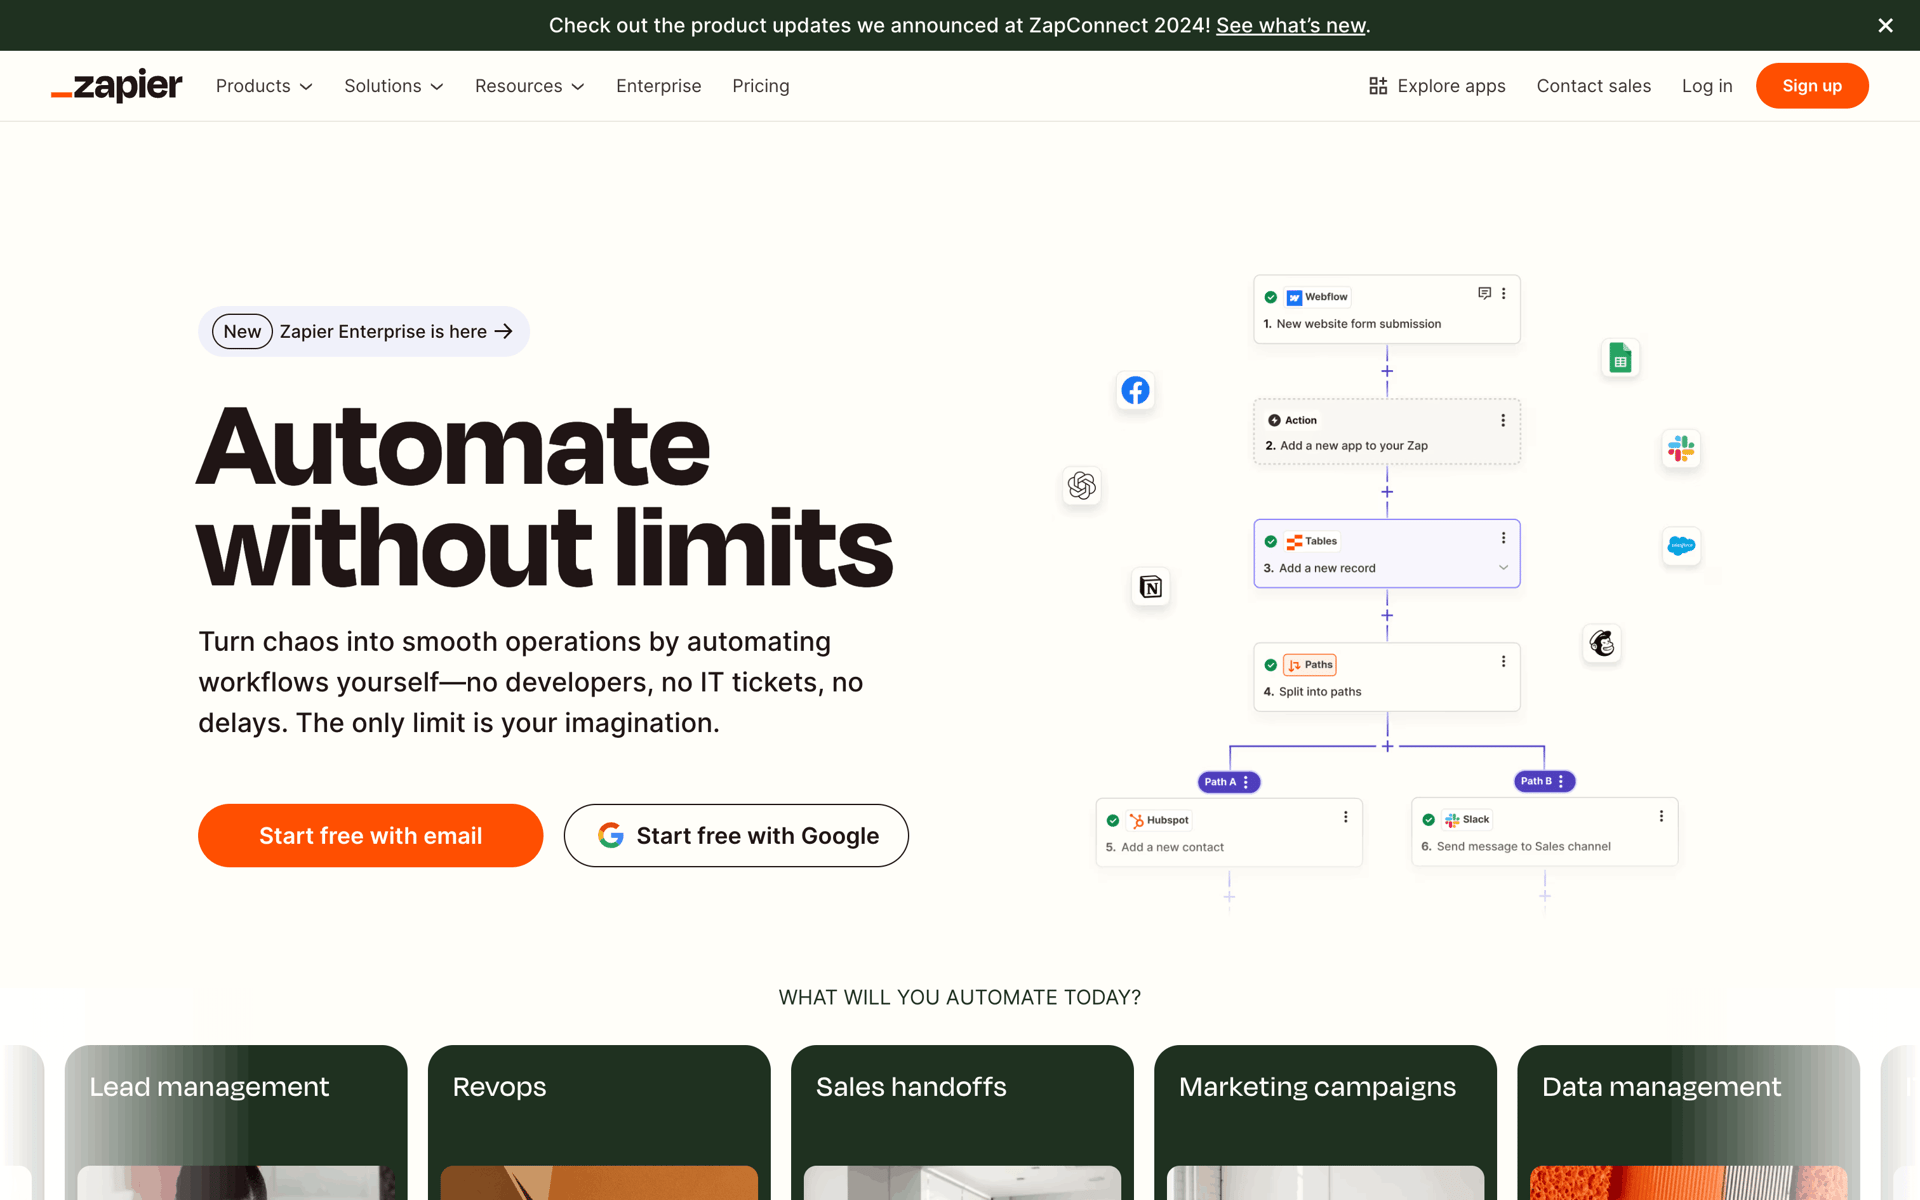Open Contact sales
This screenshot has height=1200, width=1920.
[x=1594, y=86]
